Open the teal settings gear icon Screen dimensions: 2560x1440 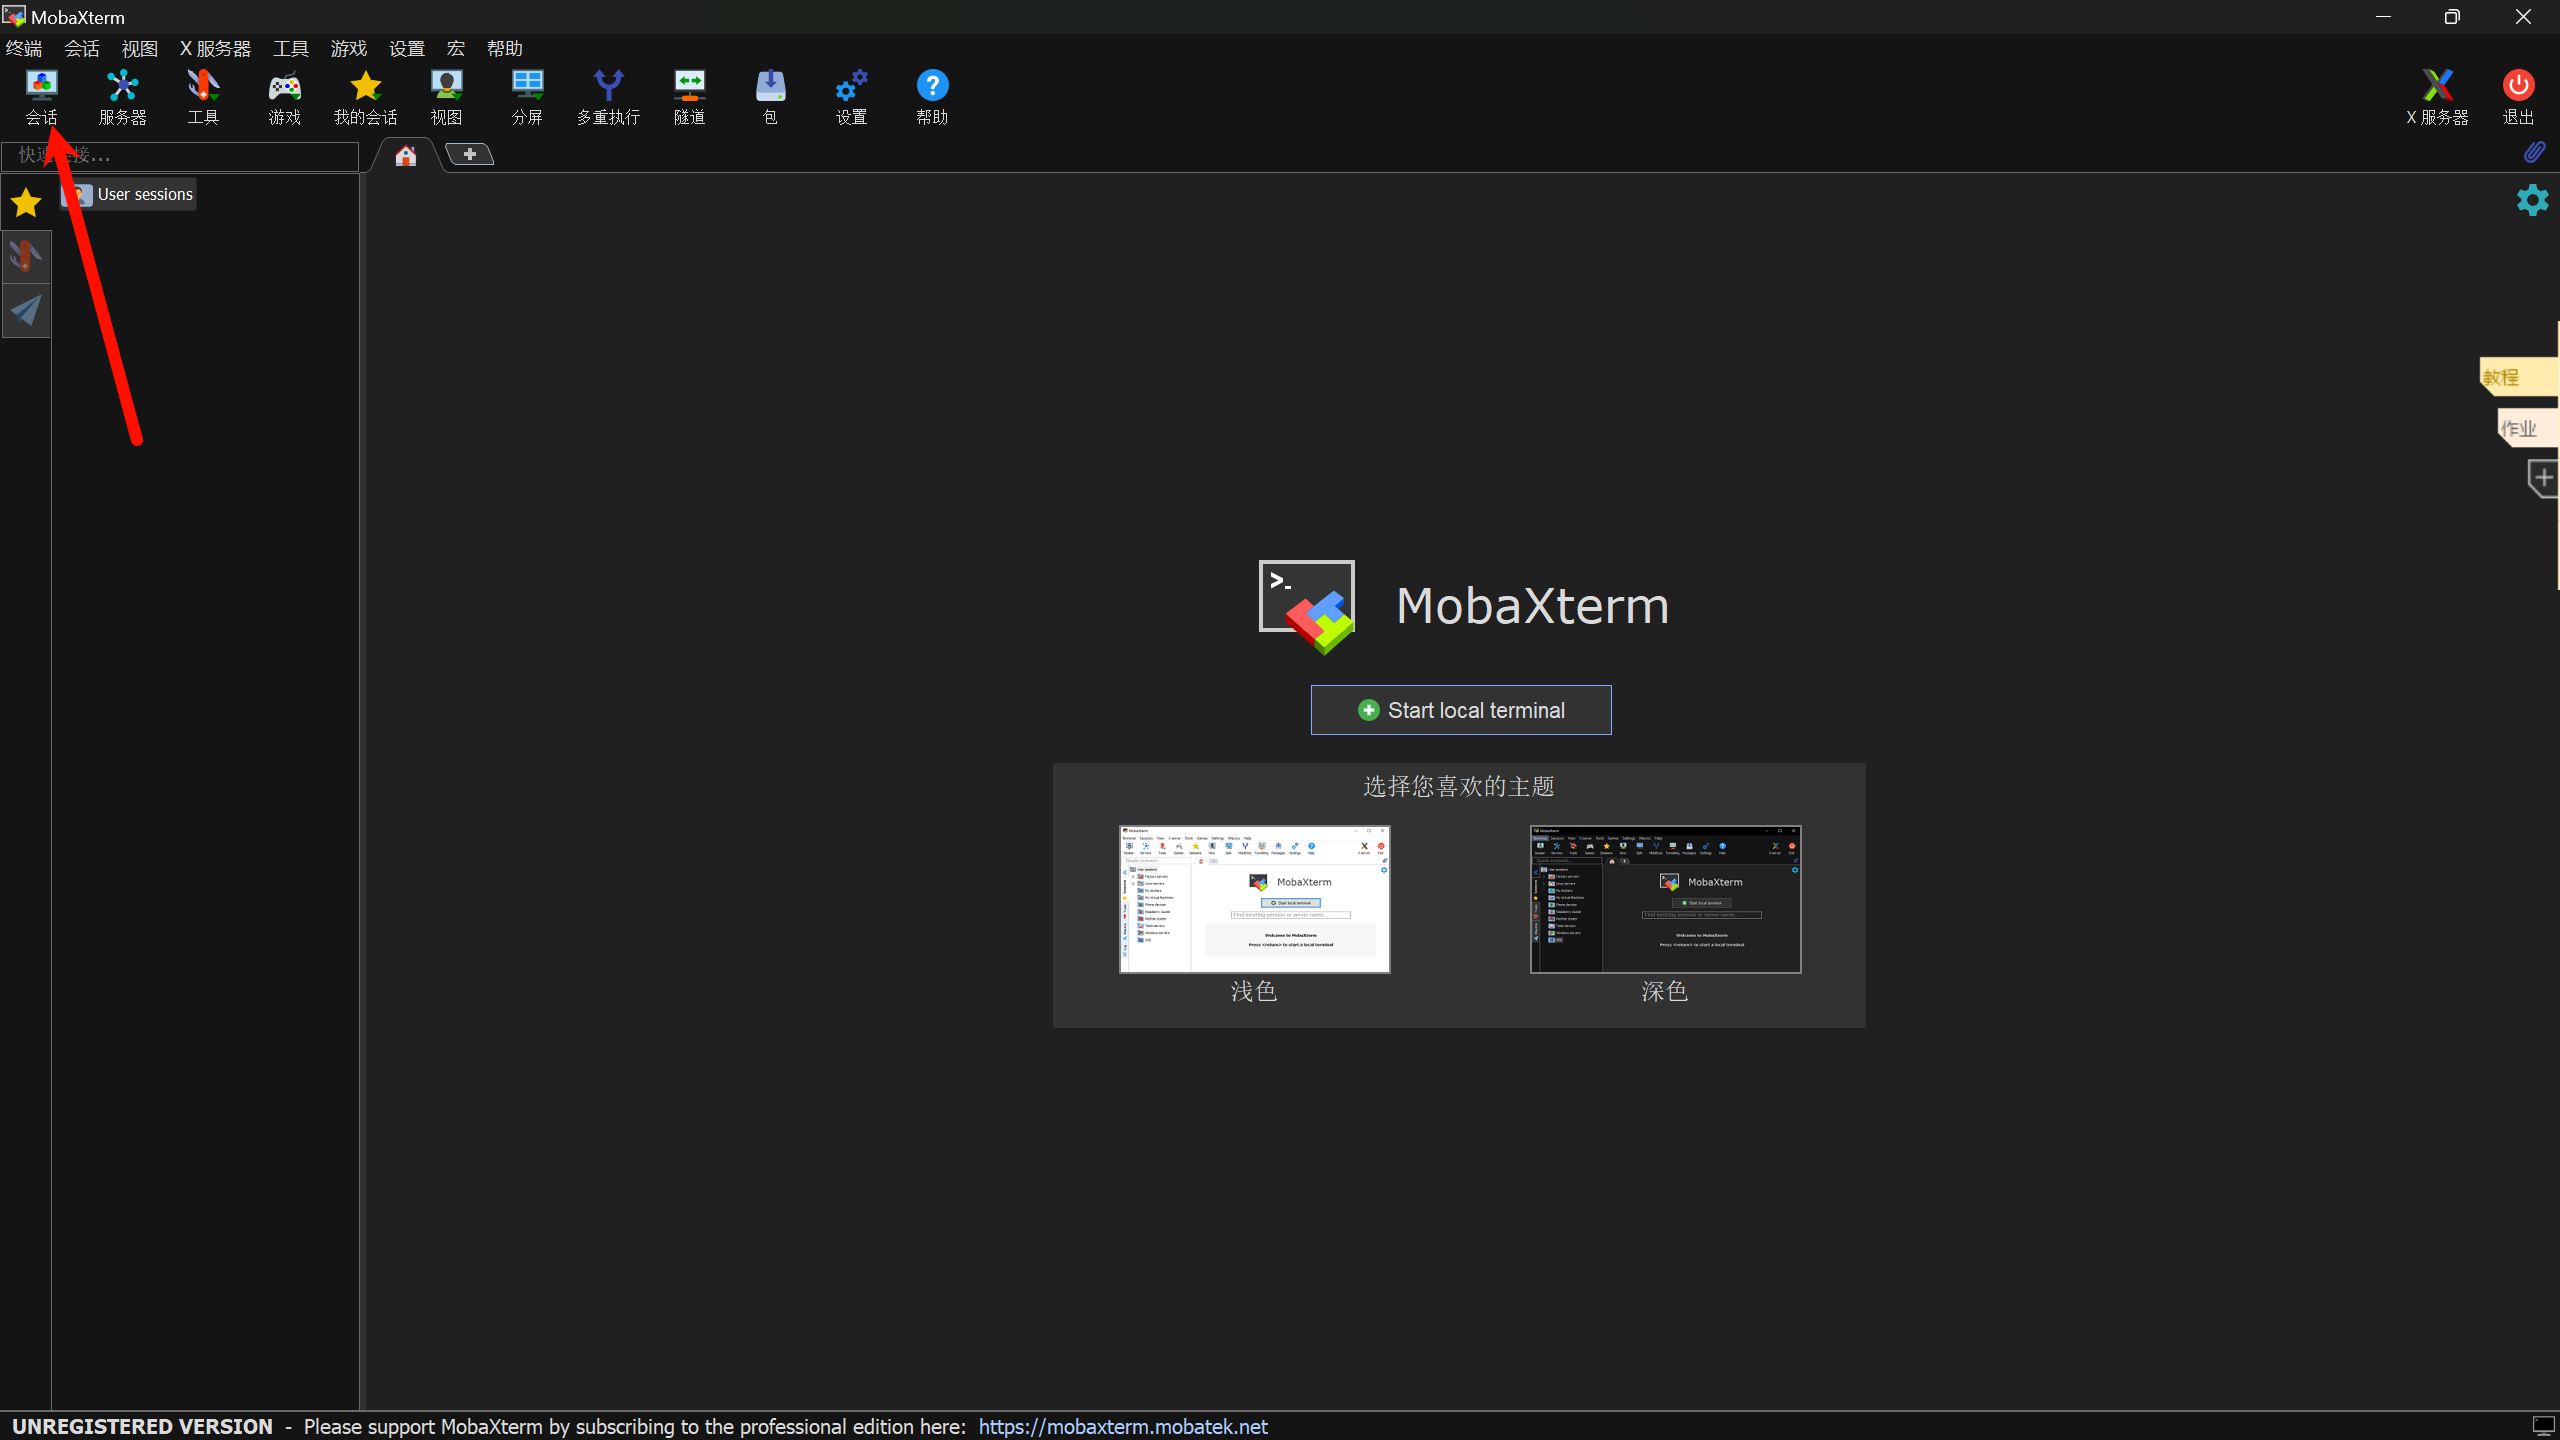coord(2532,200)
